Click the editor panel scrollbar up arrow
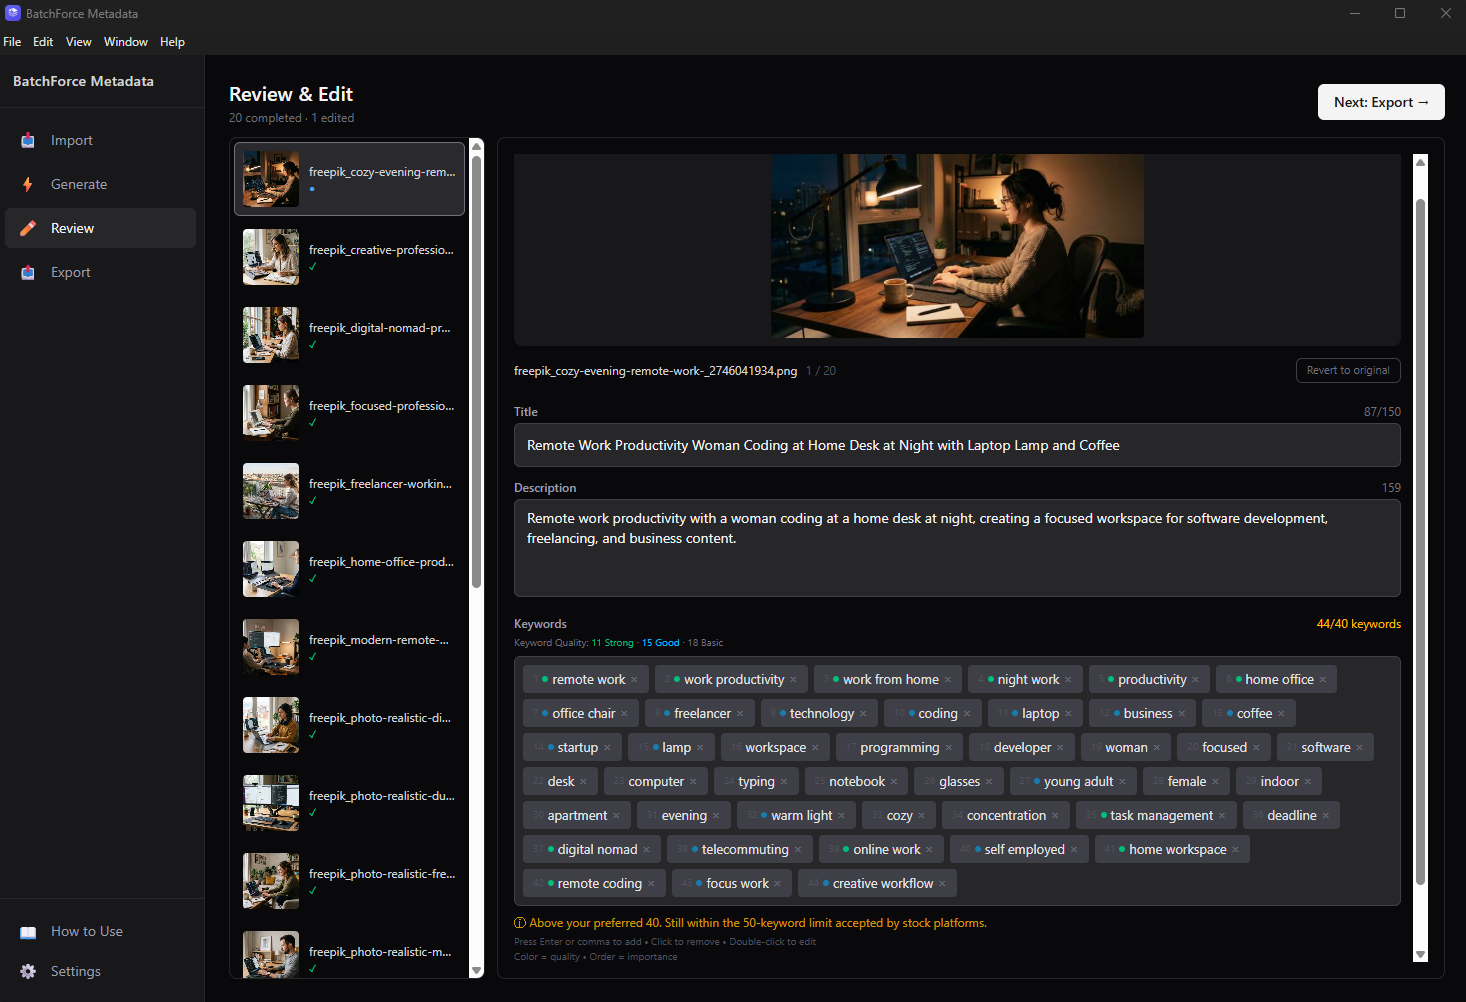This screenshot has height=1002, width=1466. click(1420, 162)
